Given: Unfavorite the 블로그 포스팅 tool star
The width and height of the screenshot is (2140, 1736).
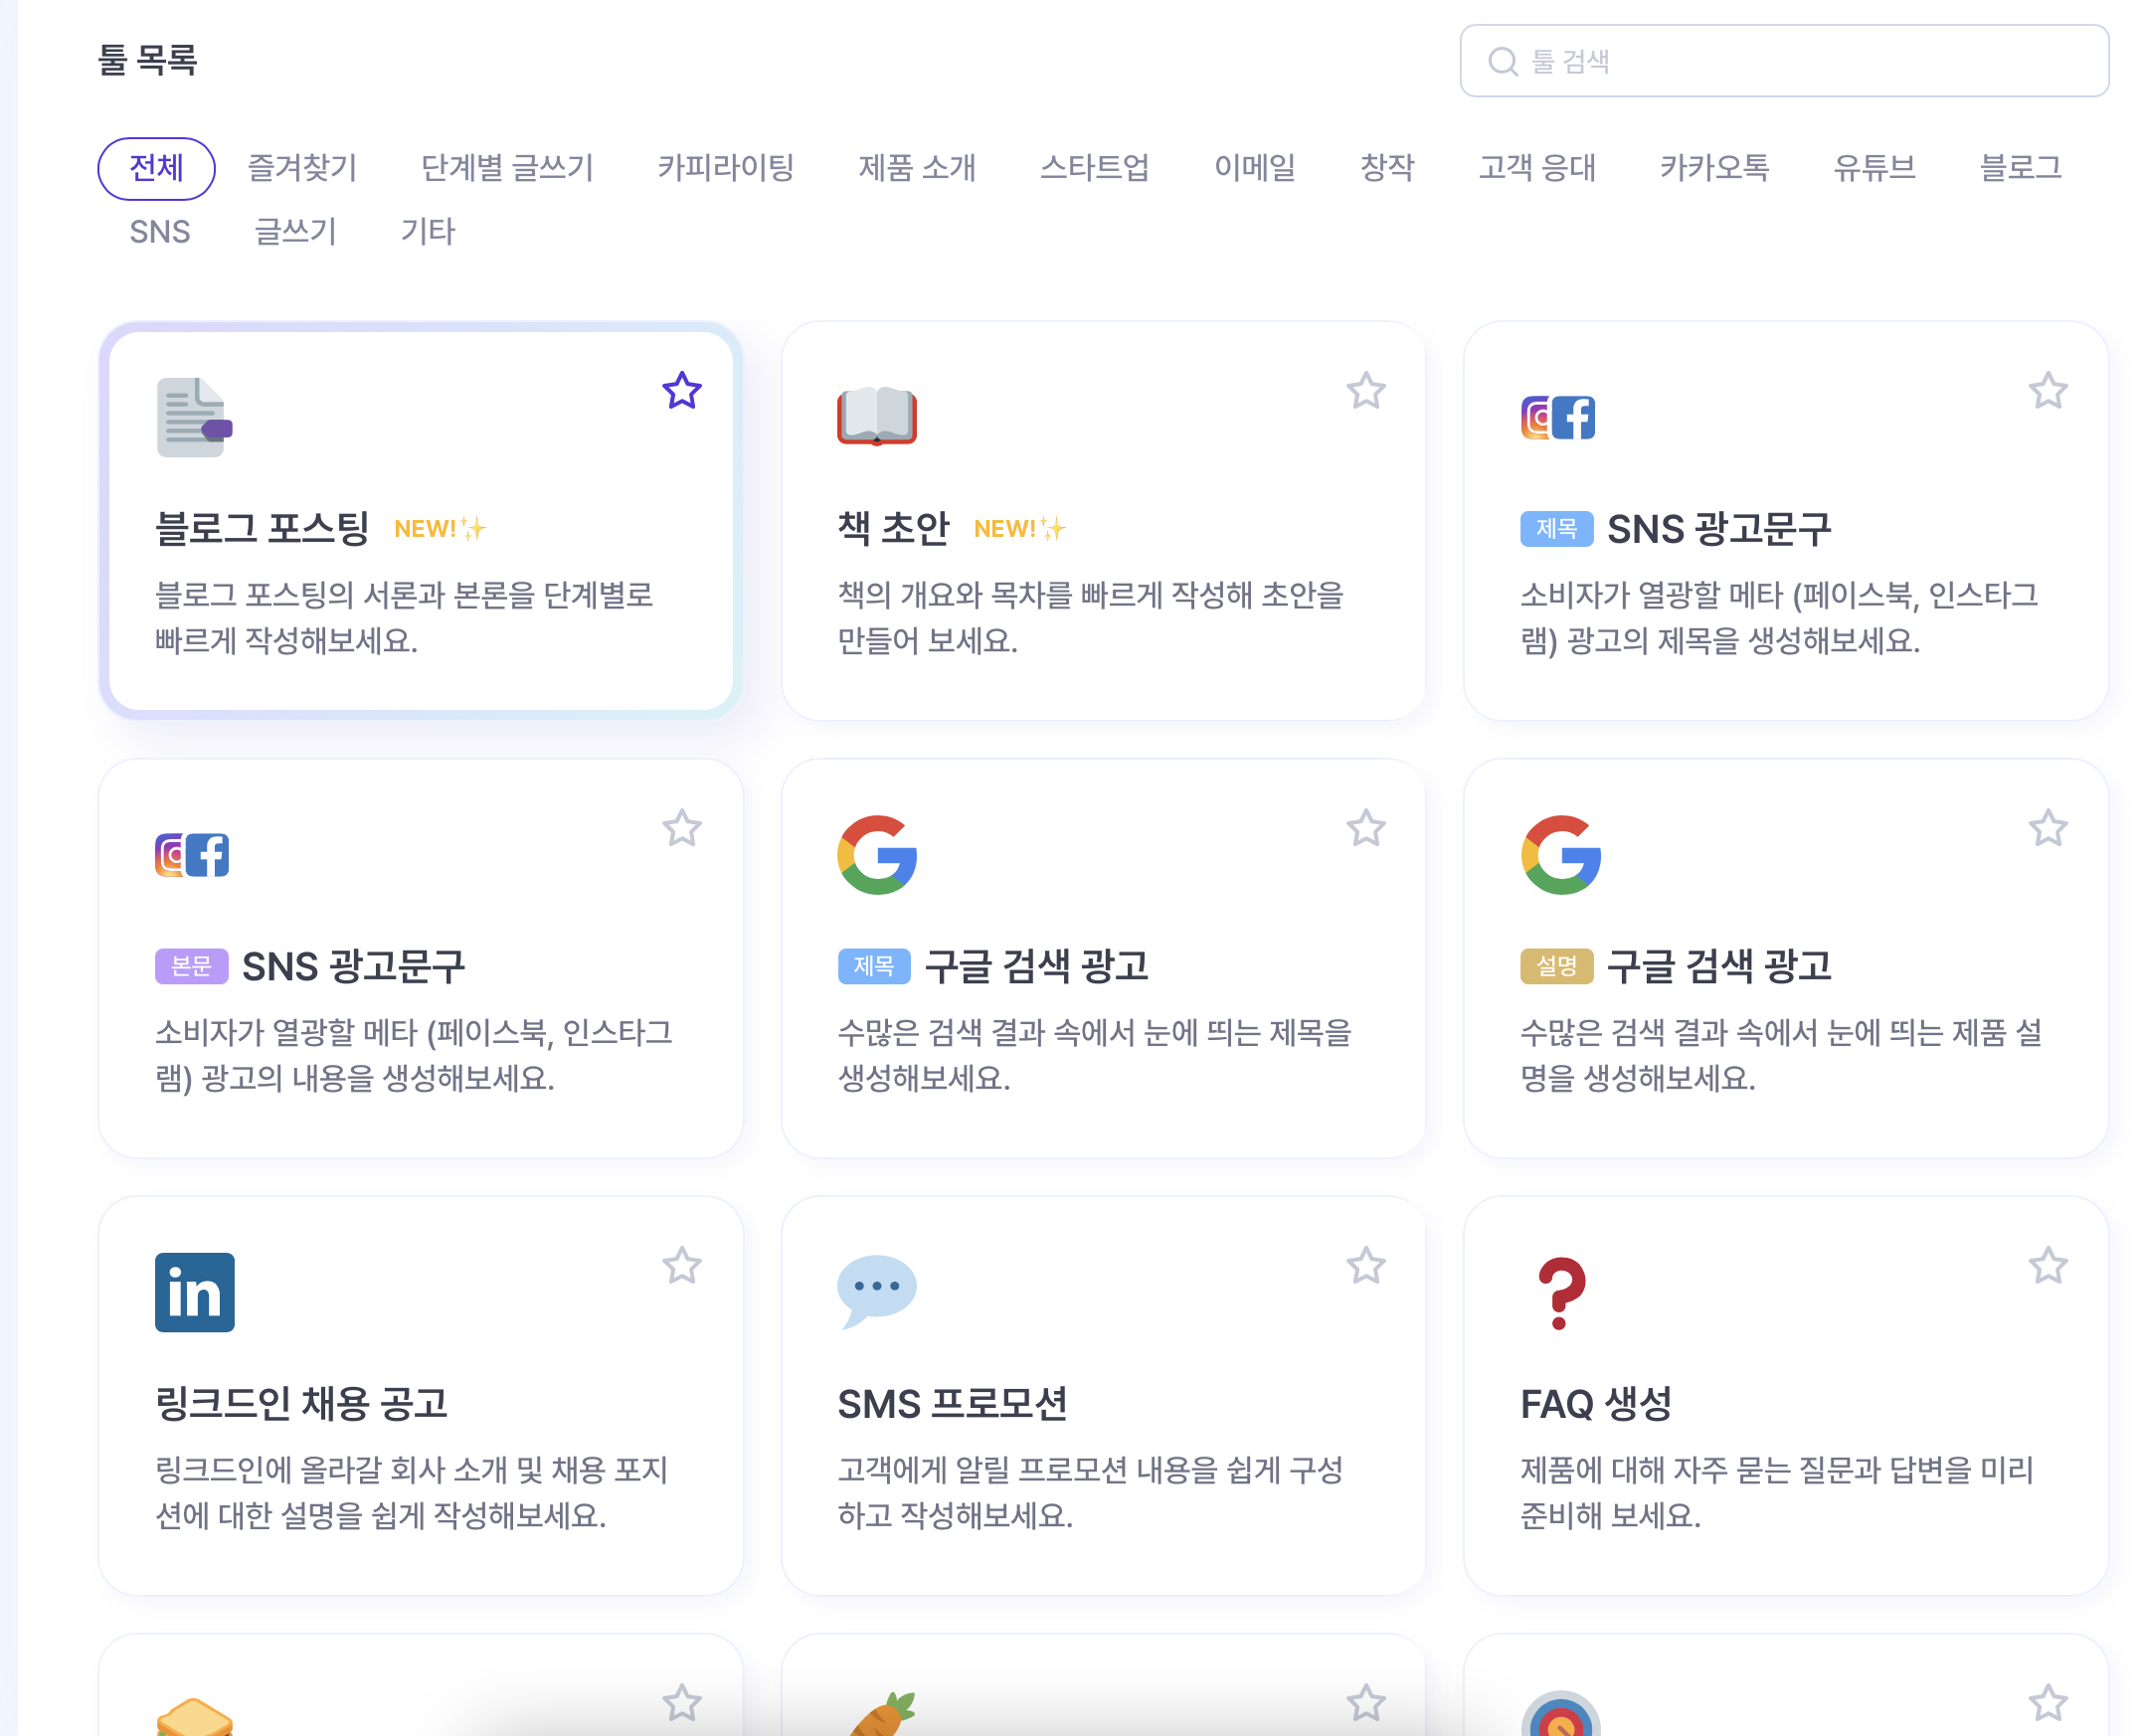Looking at the screenshot, I should click(682, 390).
